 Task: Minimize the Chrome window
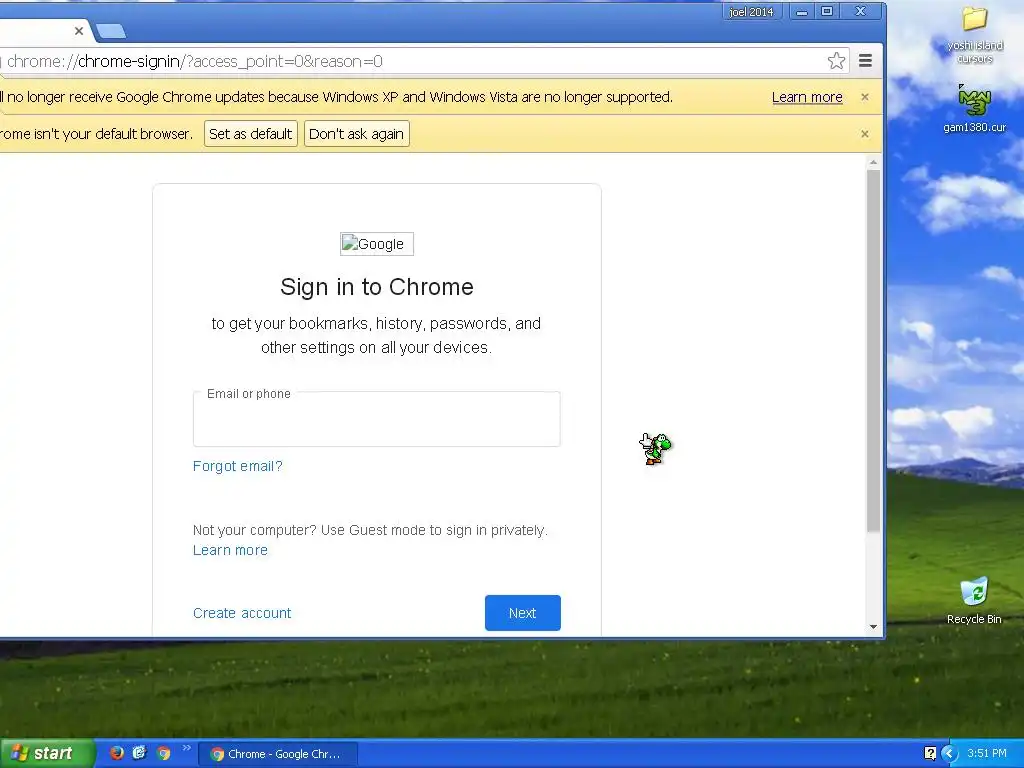point(802,12)
